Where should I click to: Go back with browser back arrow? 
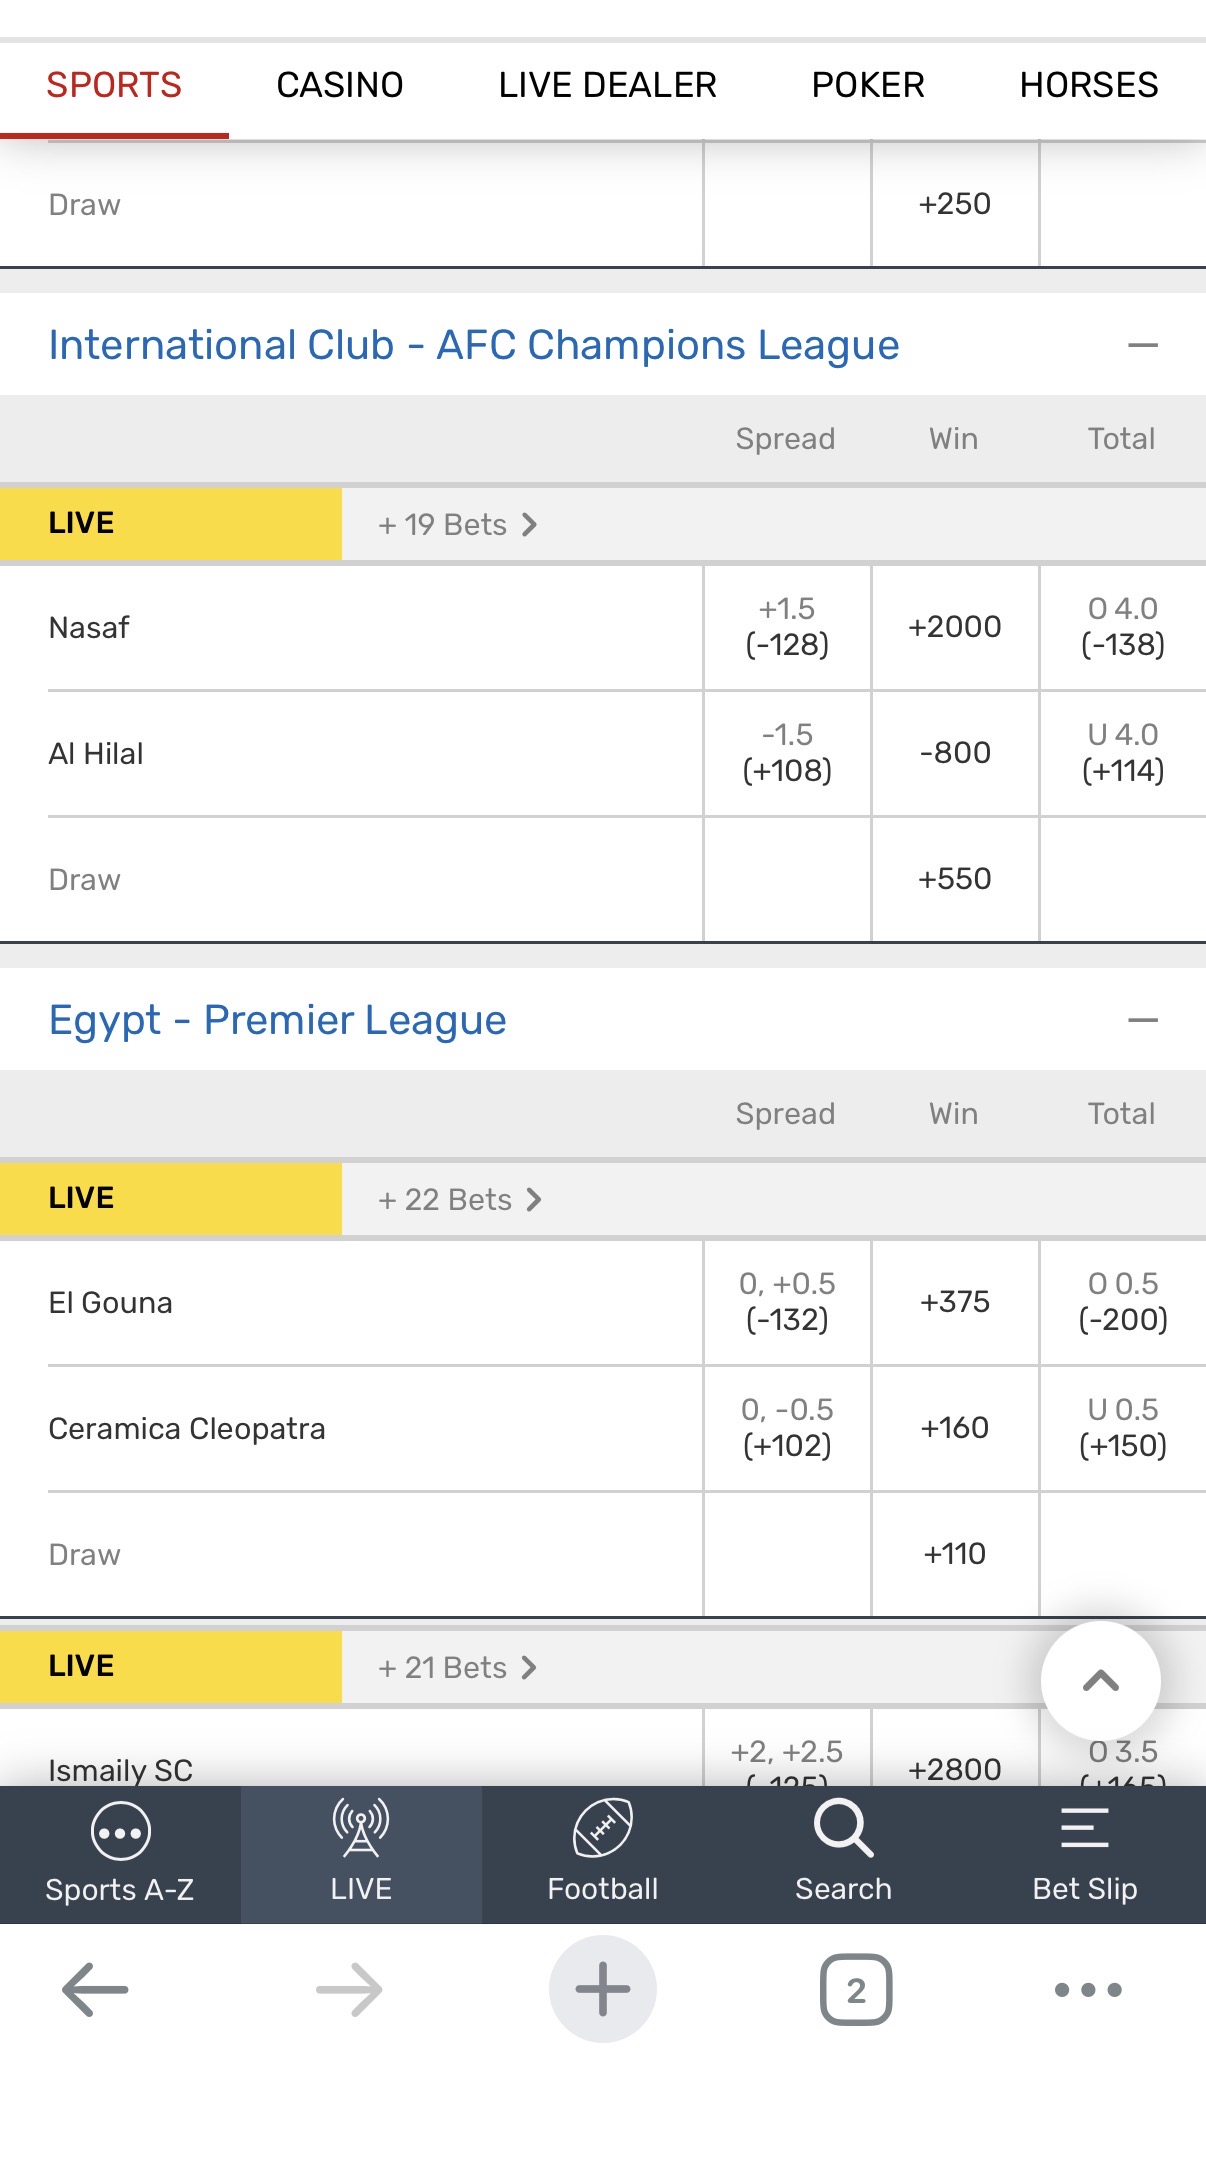pos(95,1990)
